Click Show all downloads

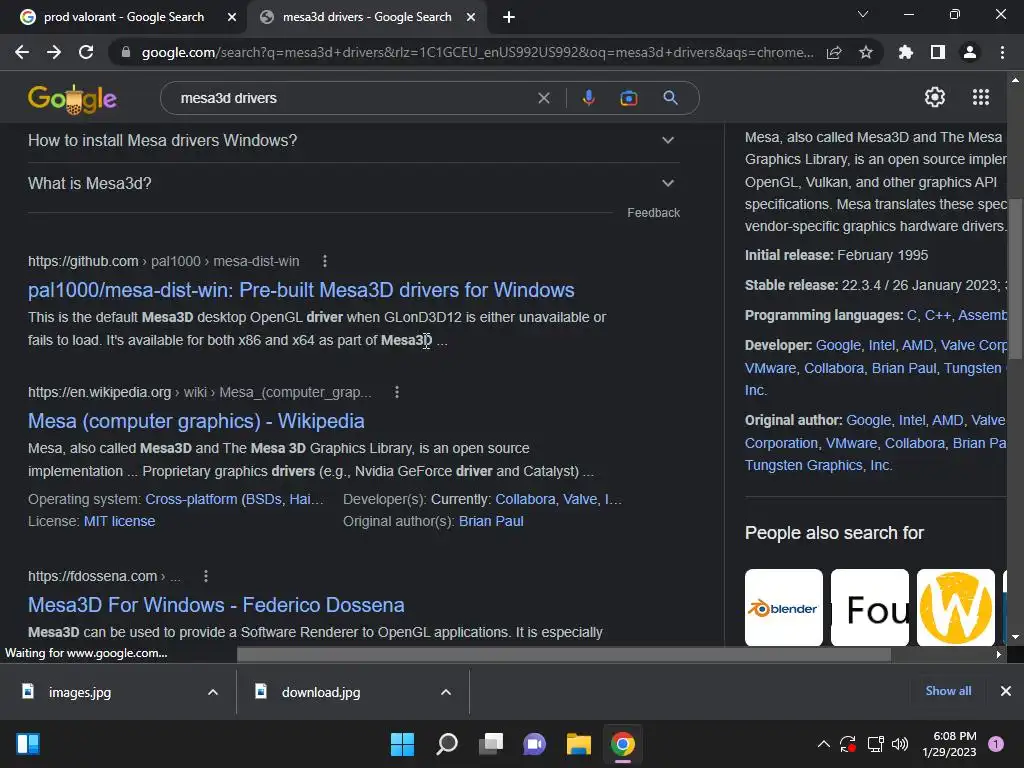pos(948,691)
